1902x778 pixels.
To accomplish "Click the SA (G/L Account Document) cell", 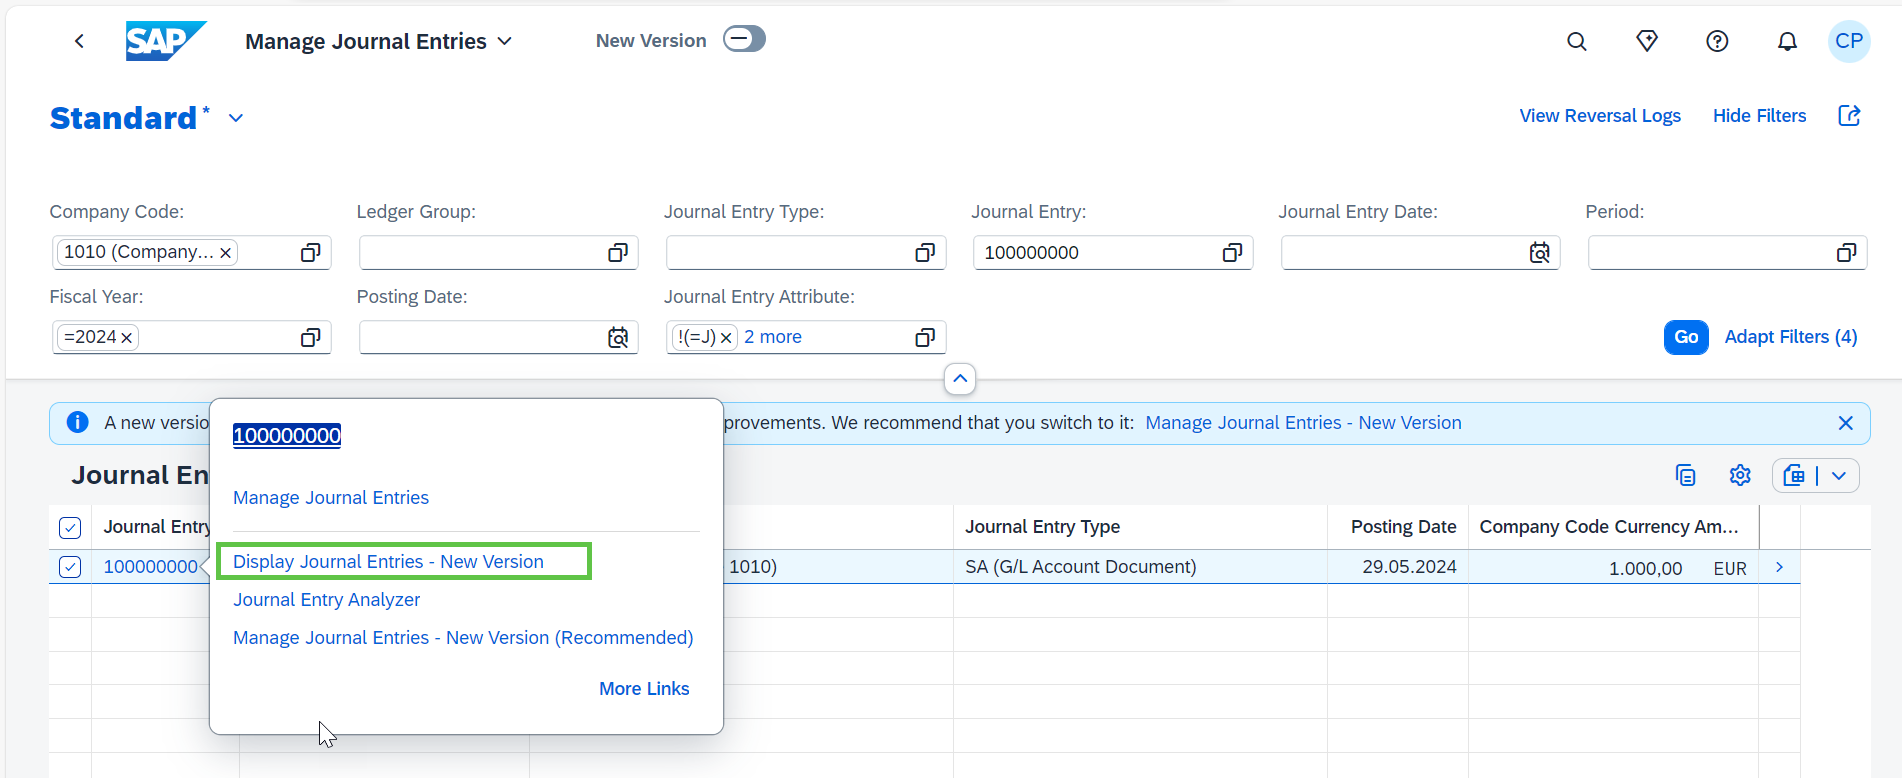I will (x=1140, y=567).
